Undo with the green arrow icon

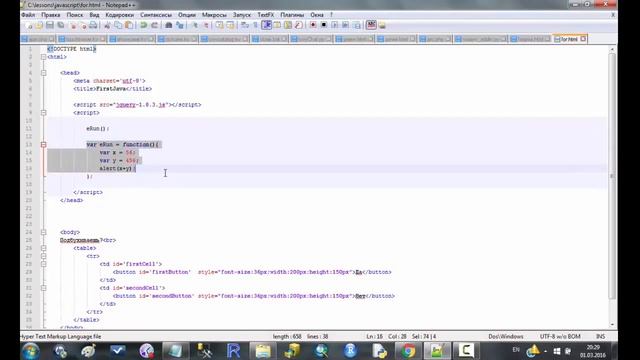(143, 25)
